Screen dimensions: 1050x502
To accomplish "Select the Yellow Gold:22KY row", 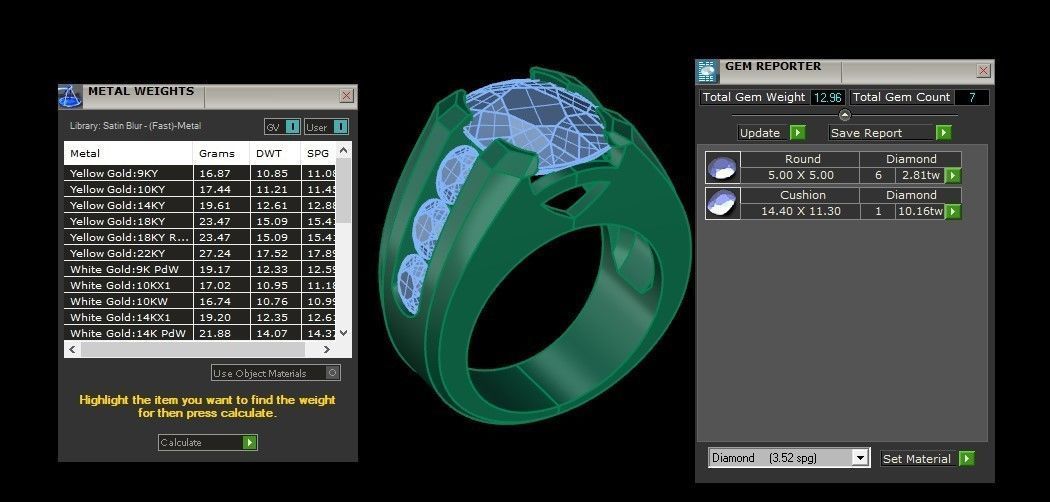I will 200,254.
